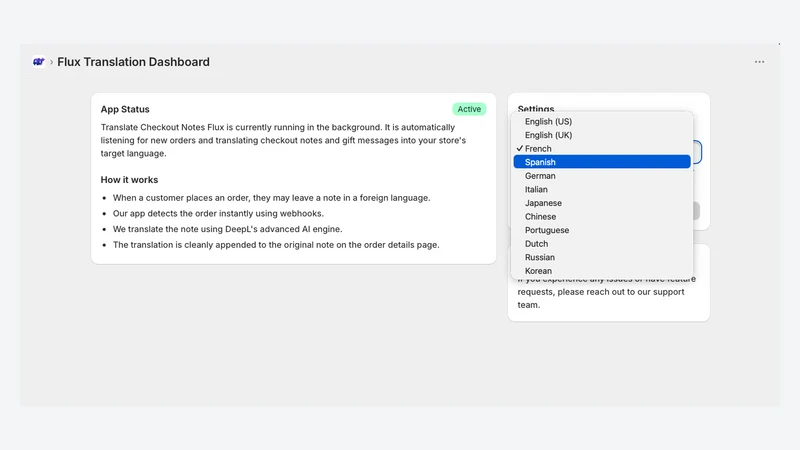The height and width of the screenshot is (450, 800).
Task: Click the Active status badge
Action: click(469, 109)
